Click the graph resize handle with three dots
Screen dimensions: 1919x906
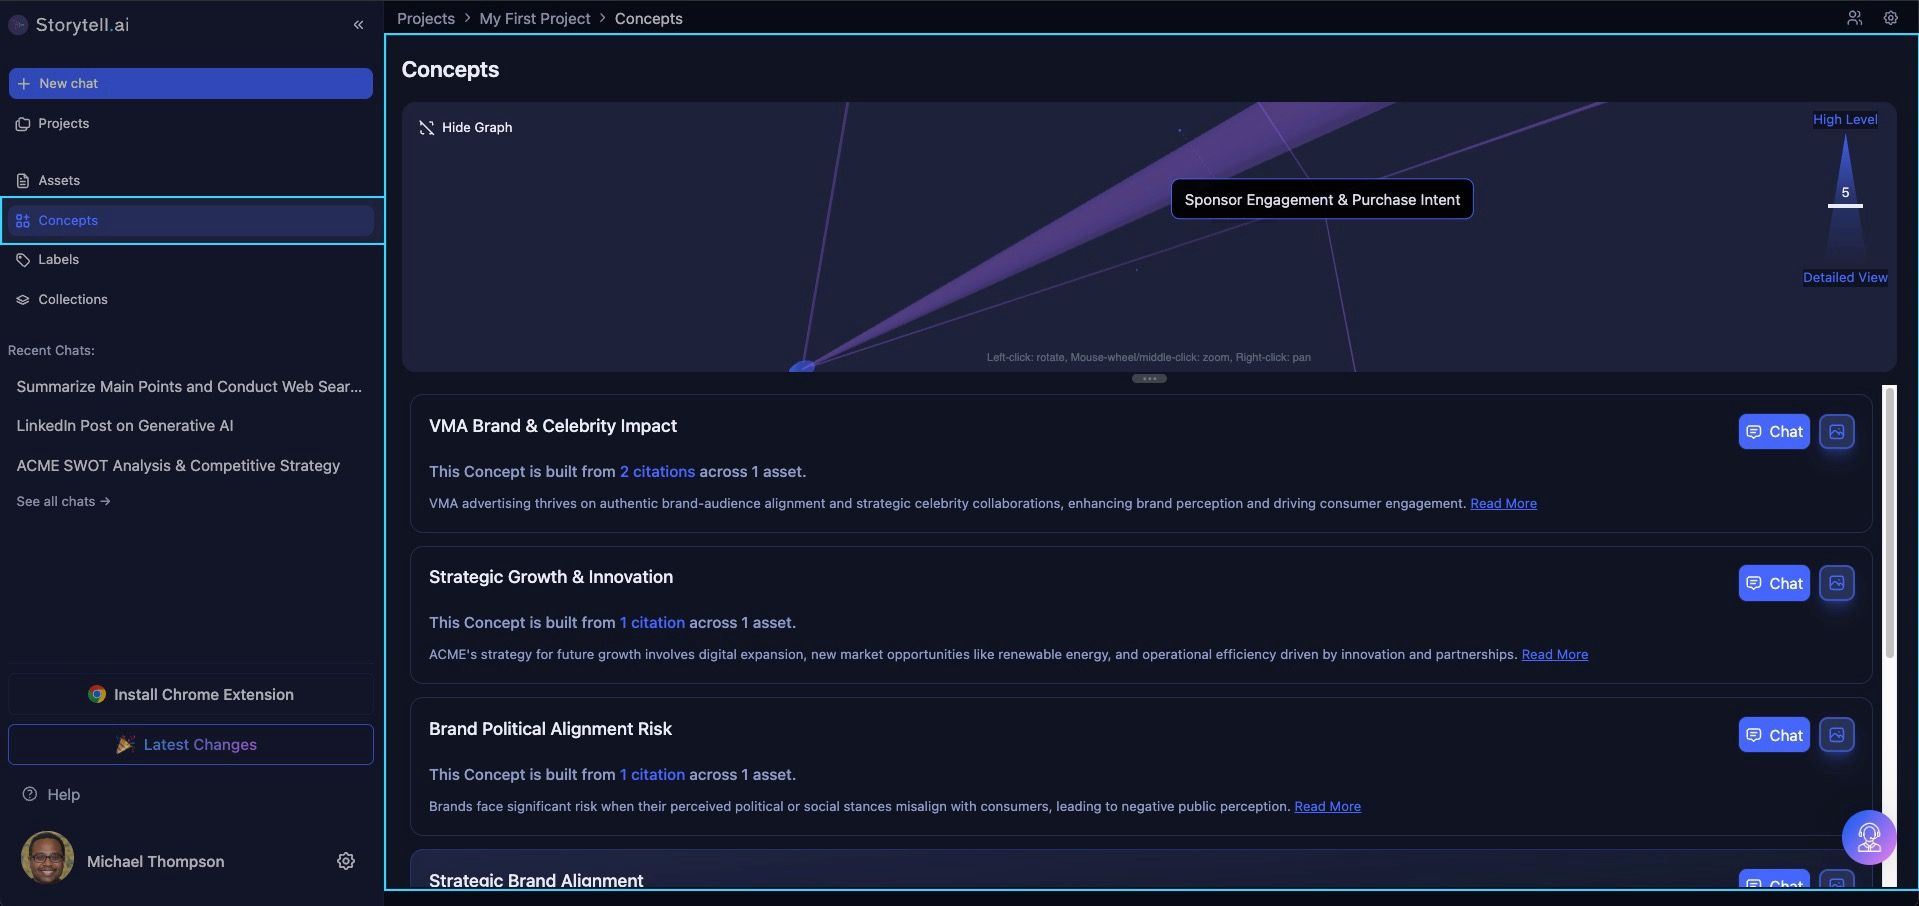click(x=1149, y=379)
